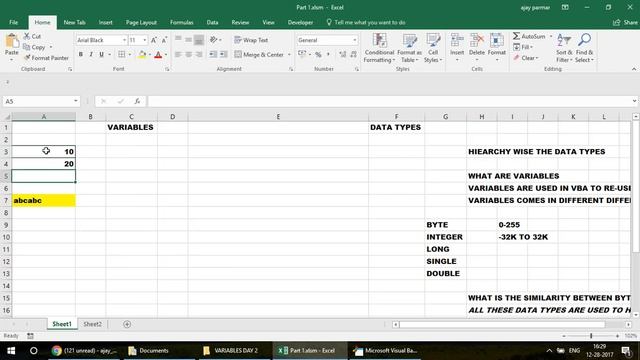Click the Paste clipboard icon

(12, 42)
